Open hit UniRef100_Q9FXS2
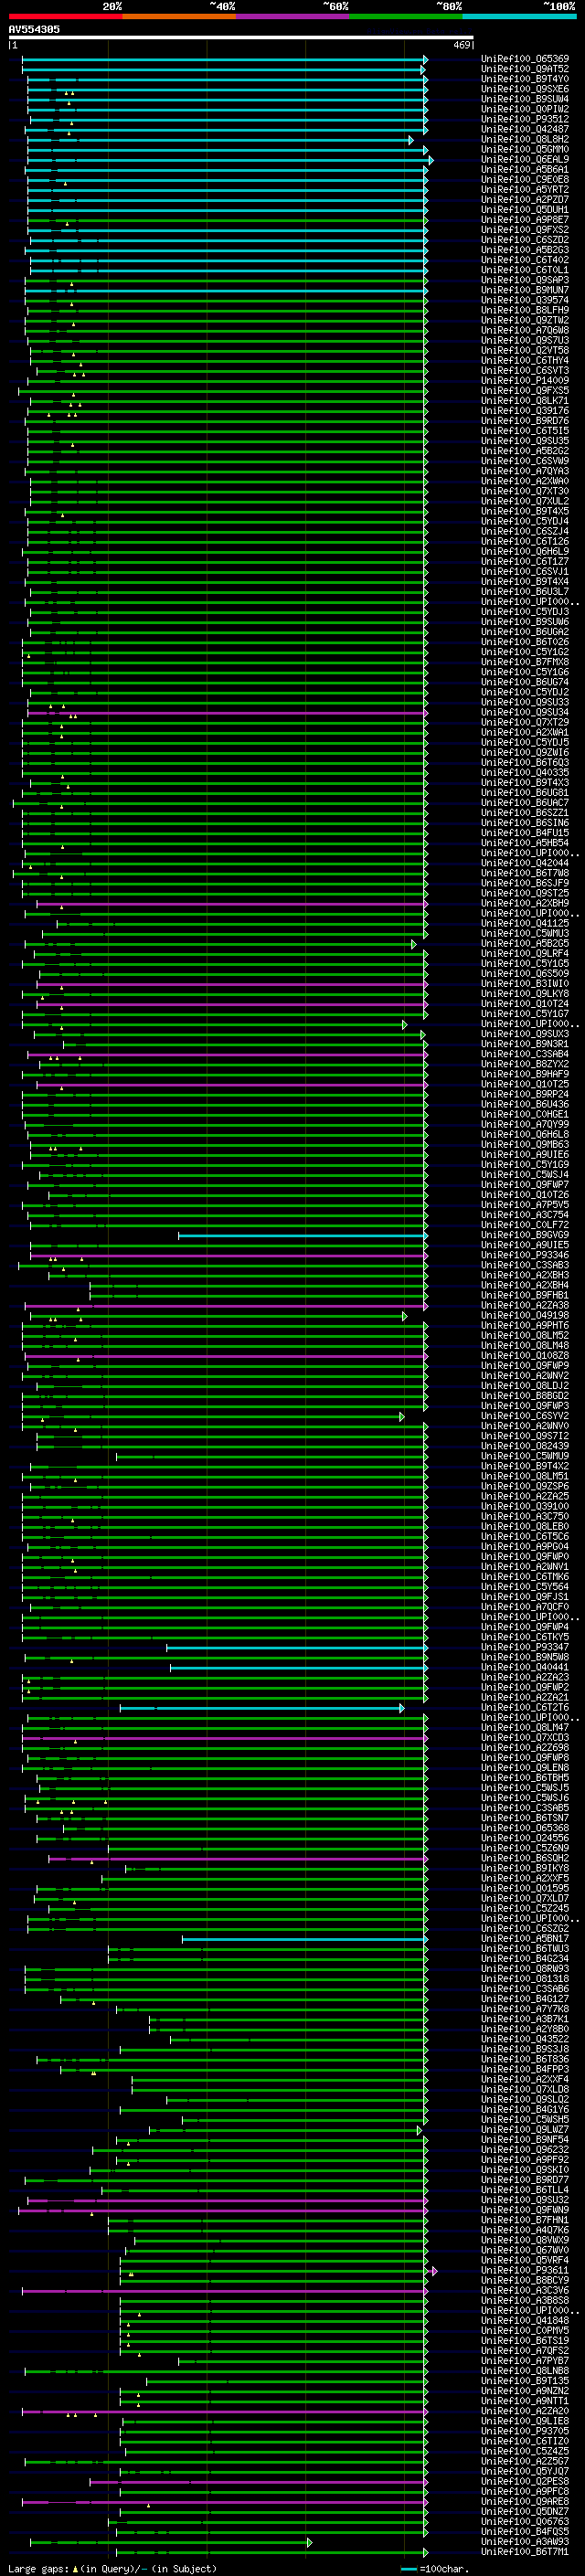 coord(525,230)
